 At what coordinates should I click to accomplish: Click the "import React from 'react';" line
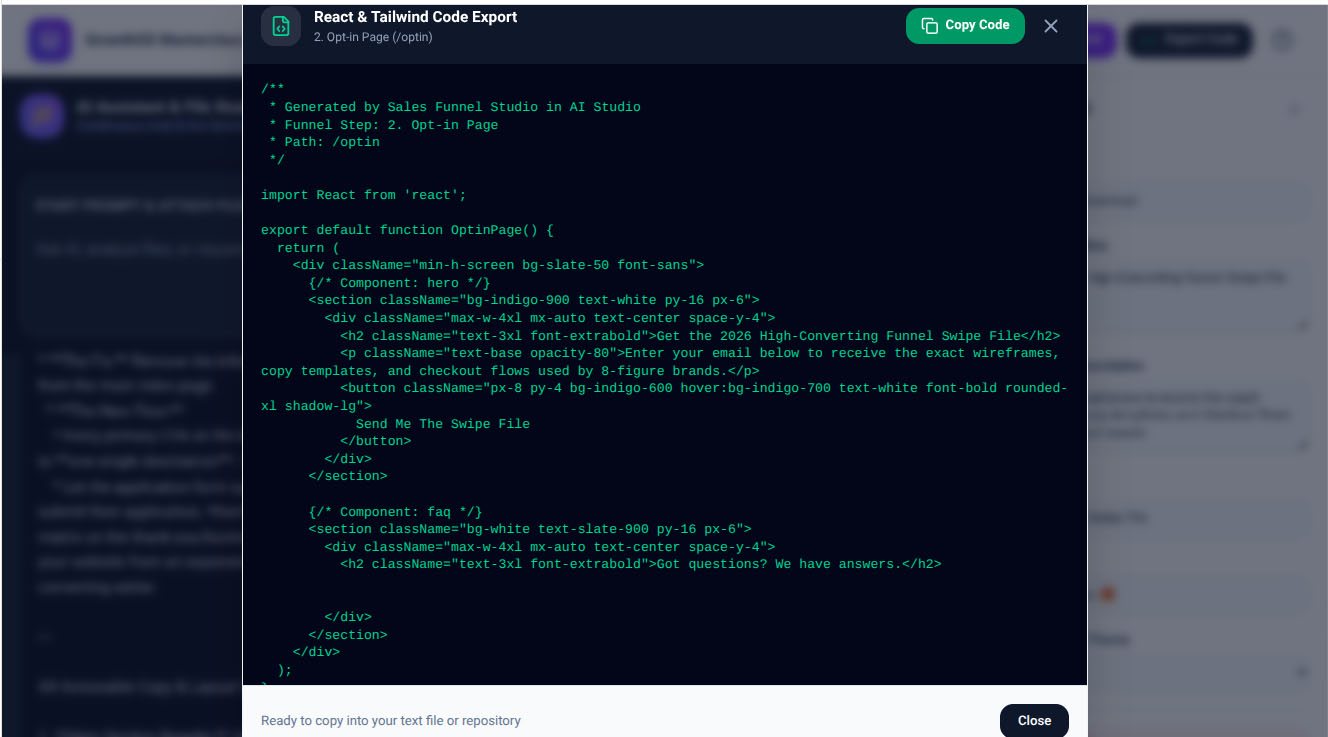click(364, 195)
